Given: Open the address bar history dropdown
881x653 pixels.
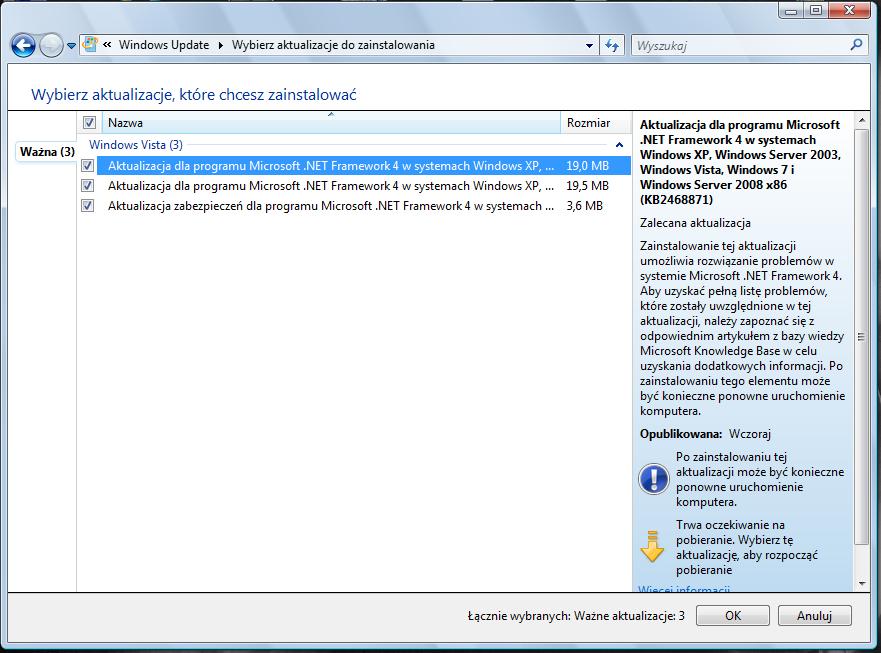Looking at the screenshot, I should 589,46.
